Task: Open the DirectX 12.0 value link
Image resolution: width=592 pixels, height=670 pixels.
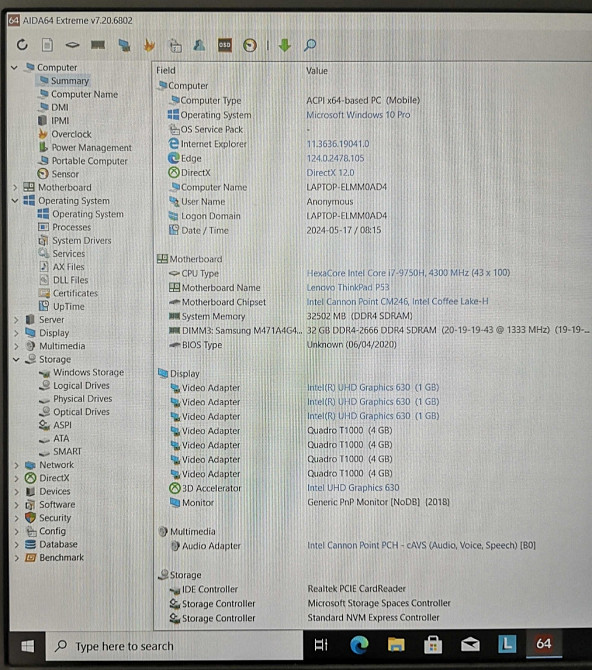Action: 330,173
